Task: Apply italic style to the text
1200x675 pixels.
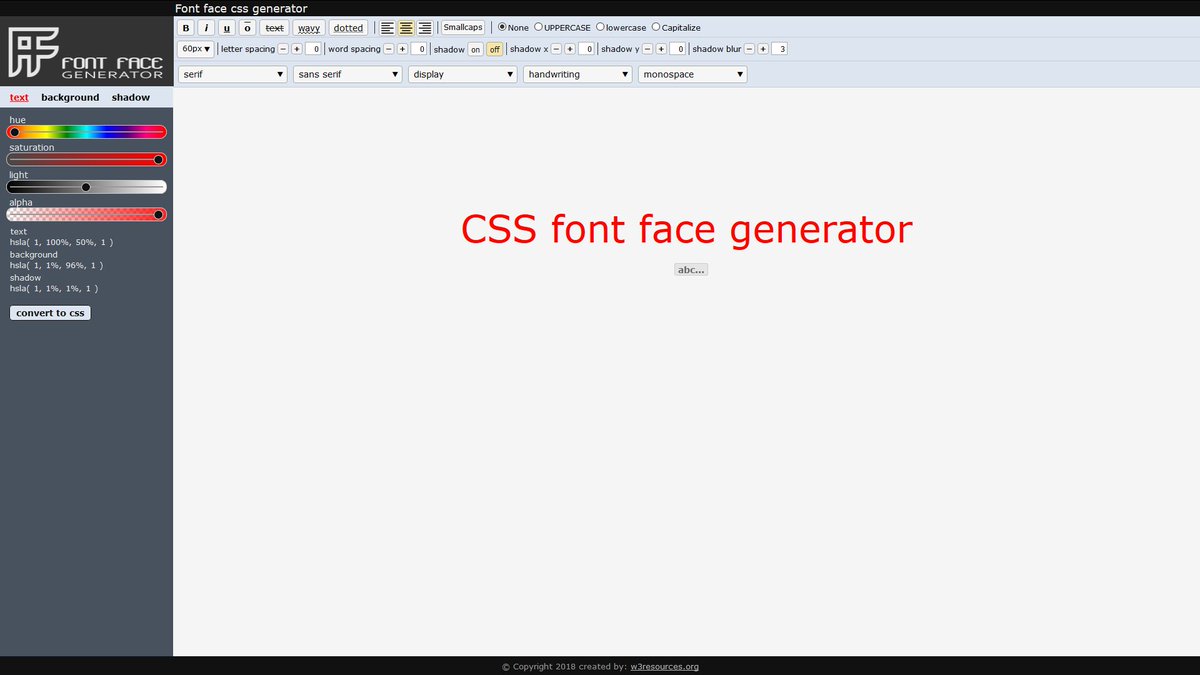Action: (206, 27)
